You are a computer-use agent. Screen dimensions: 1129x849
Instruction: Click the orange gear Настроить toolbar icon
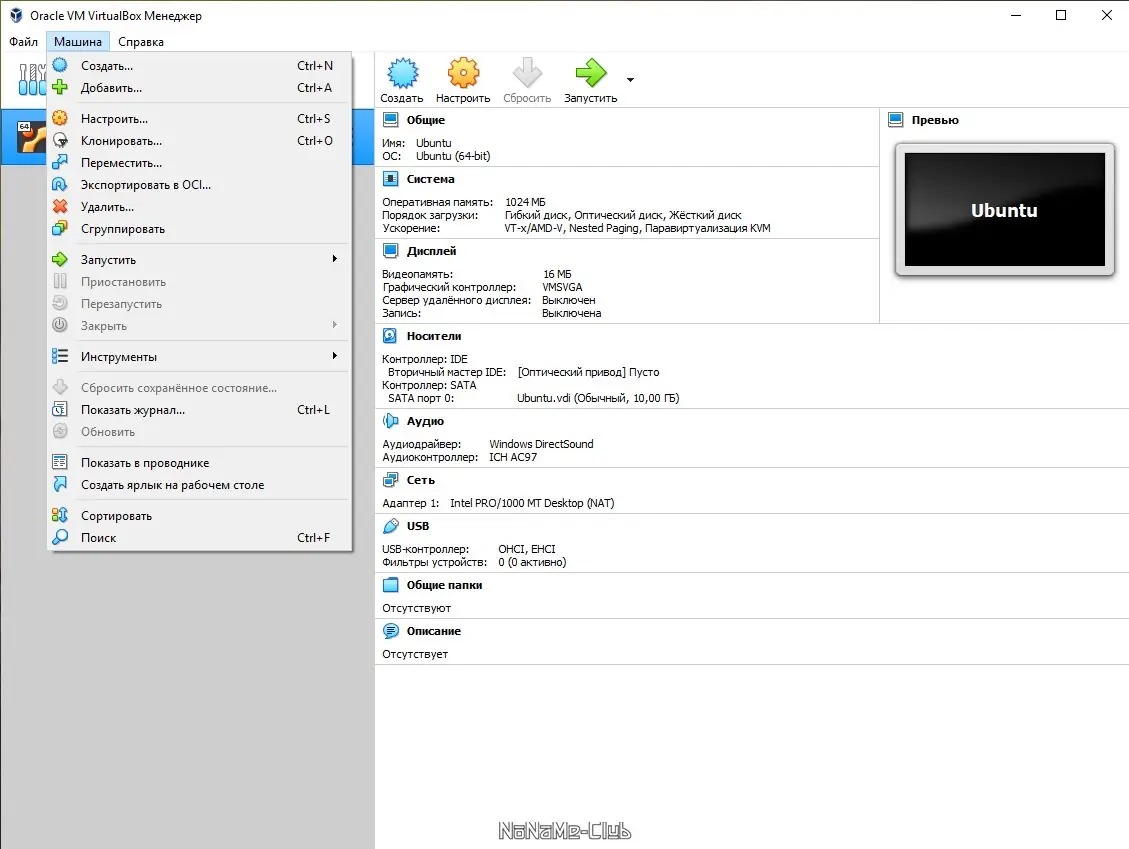[x=463, y=73]
